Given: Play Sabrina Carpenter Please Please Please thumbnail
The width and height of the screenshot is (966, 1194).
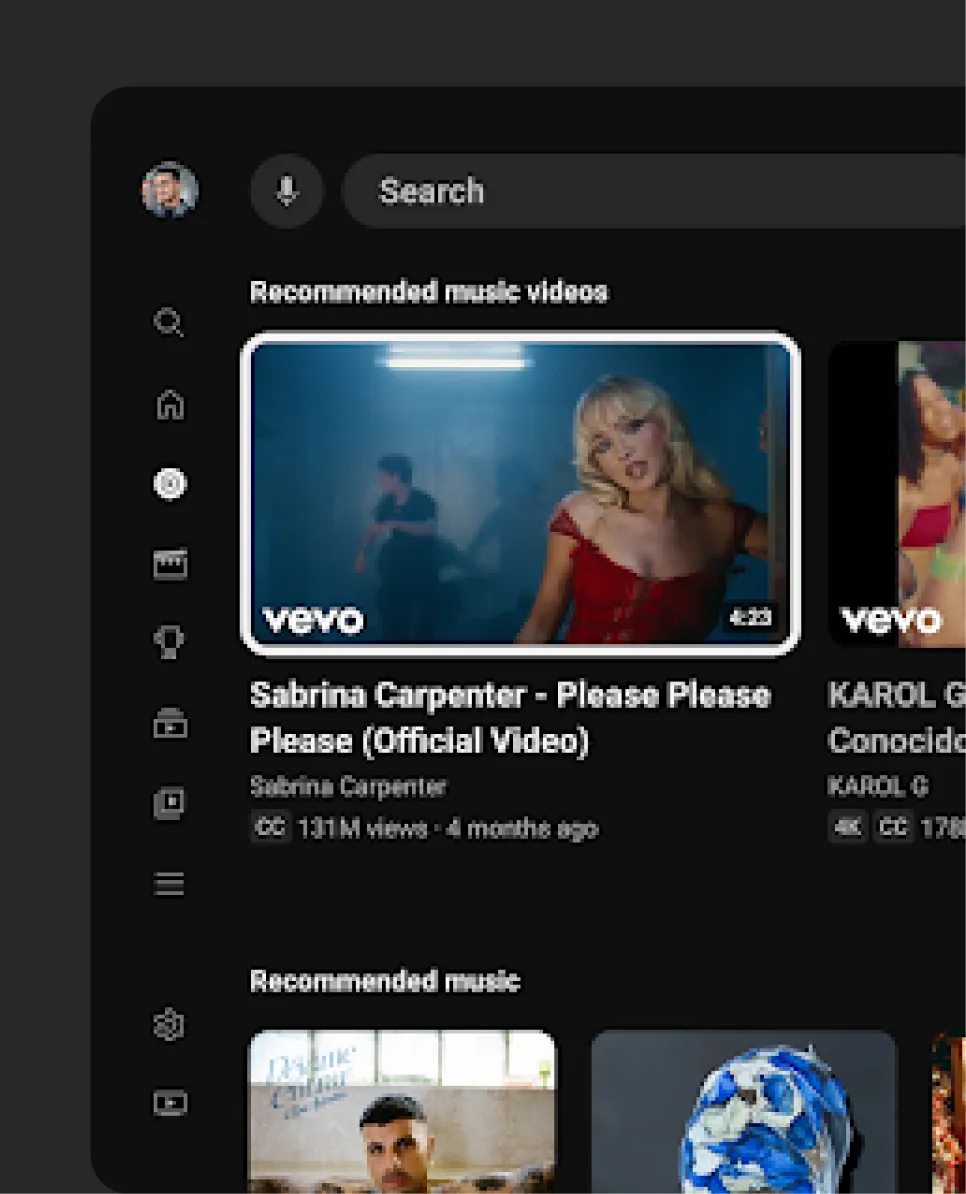Looking at the screenshot, I should pyautogui.click(x=520, y=493).
